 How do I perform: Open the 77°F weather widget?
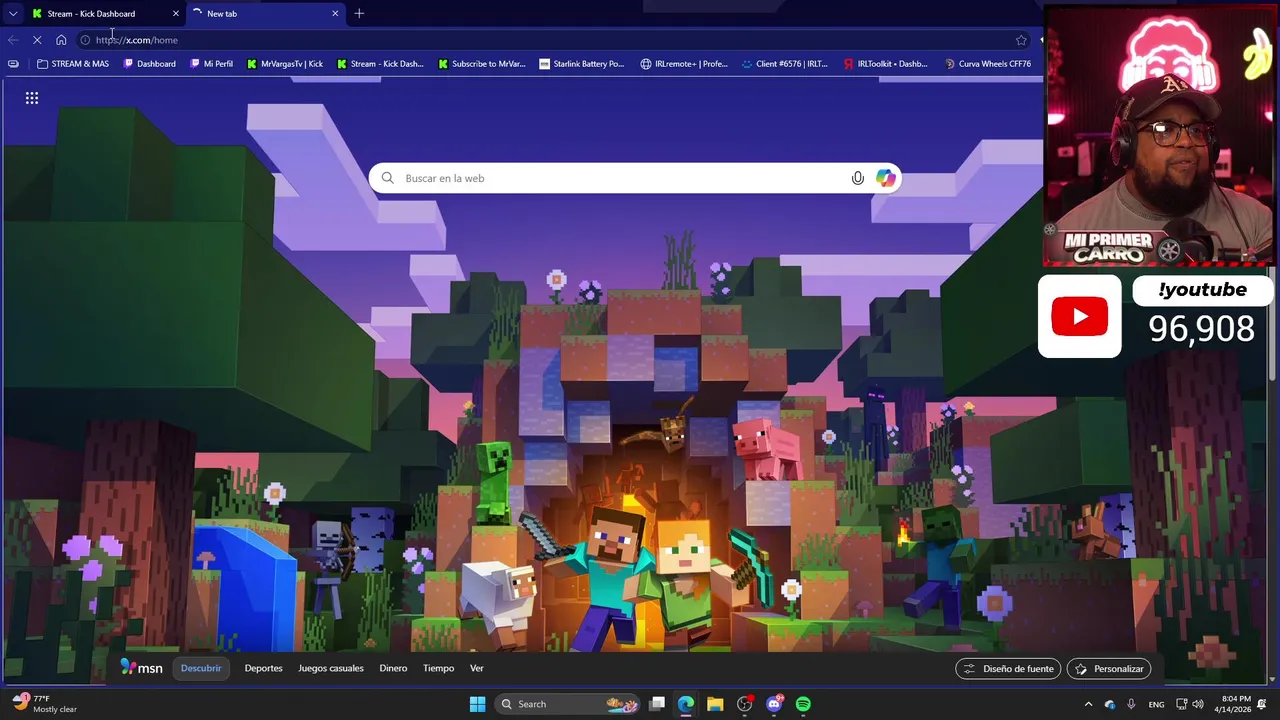[x=45, y=704]
